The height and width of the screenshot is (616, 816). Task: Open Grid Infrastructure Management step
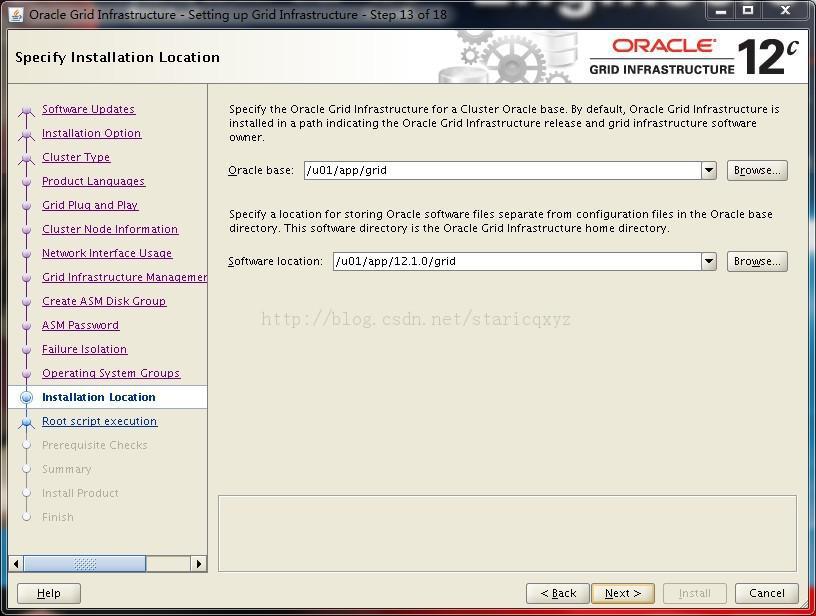click(x=125, y=277)
